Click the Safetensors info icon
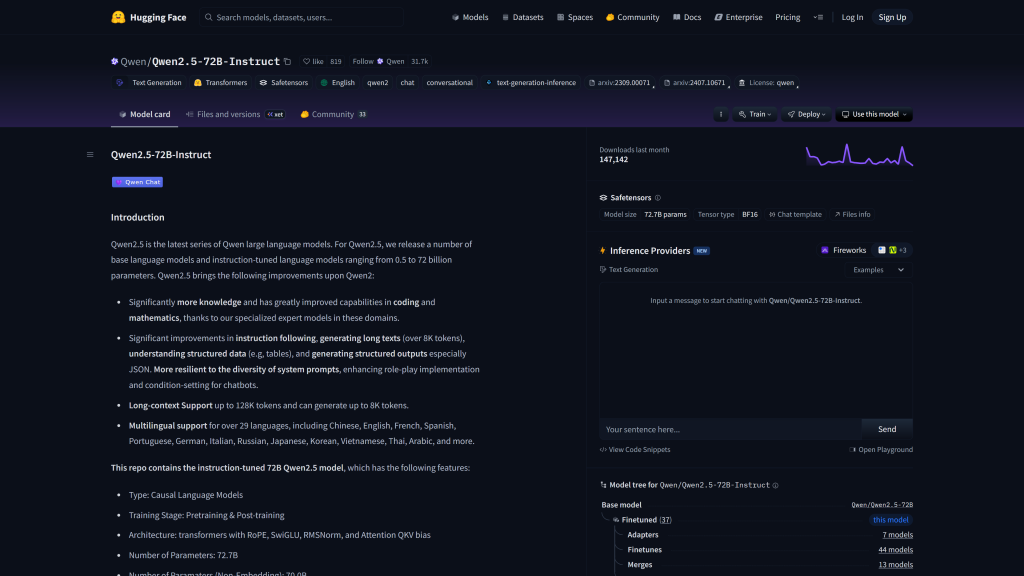 (x=658, y=198)
